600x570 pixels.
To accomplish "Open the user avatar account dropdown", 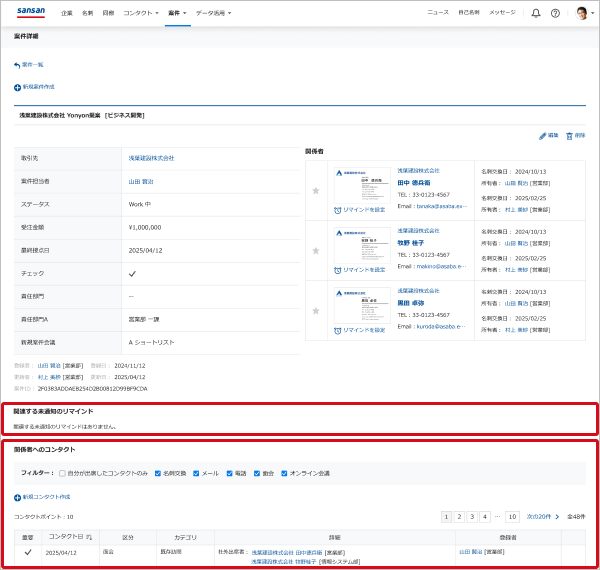I will (583, 13).
